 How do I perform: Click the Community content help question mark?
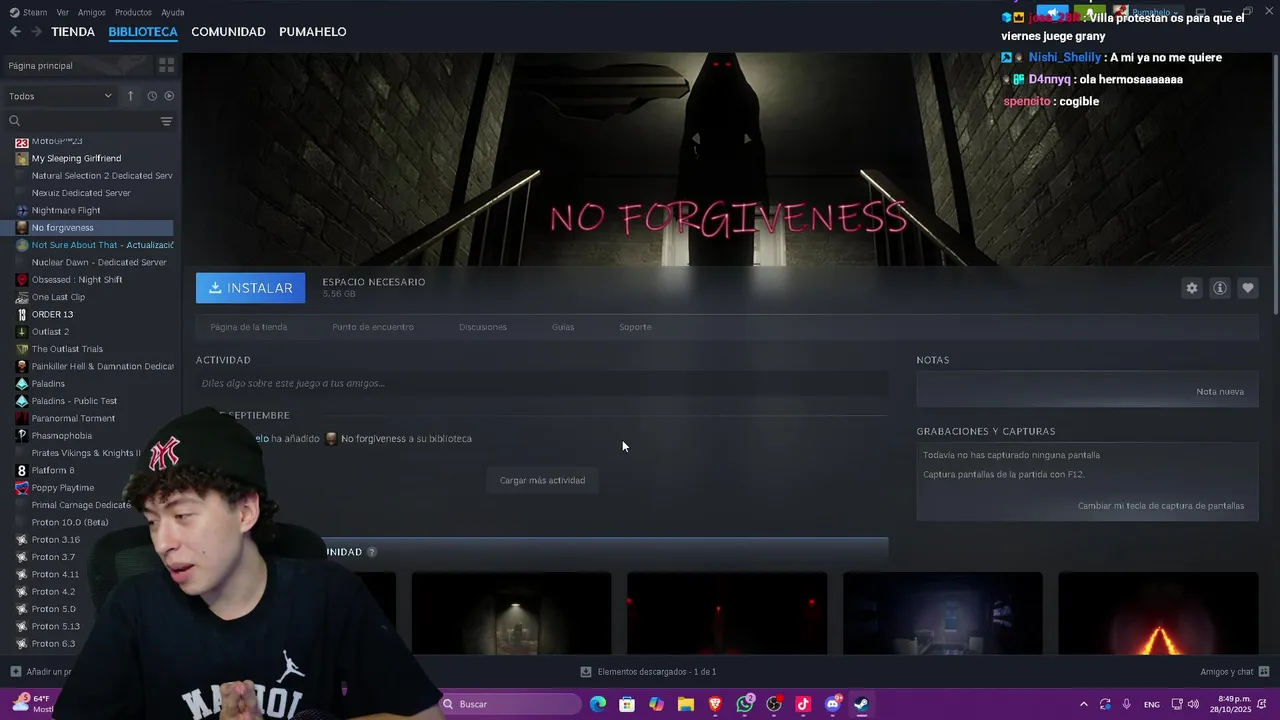pos(372,552)
